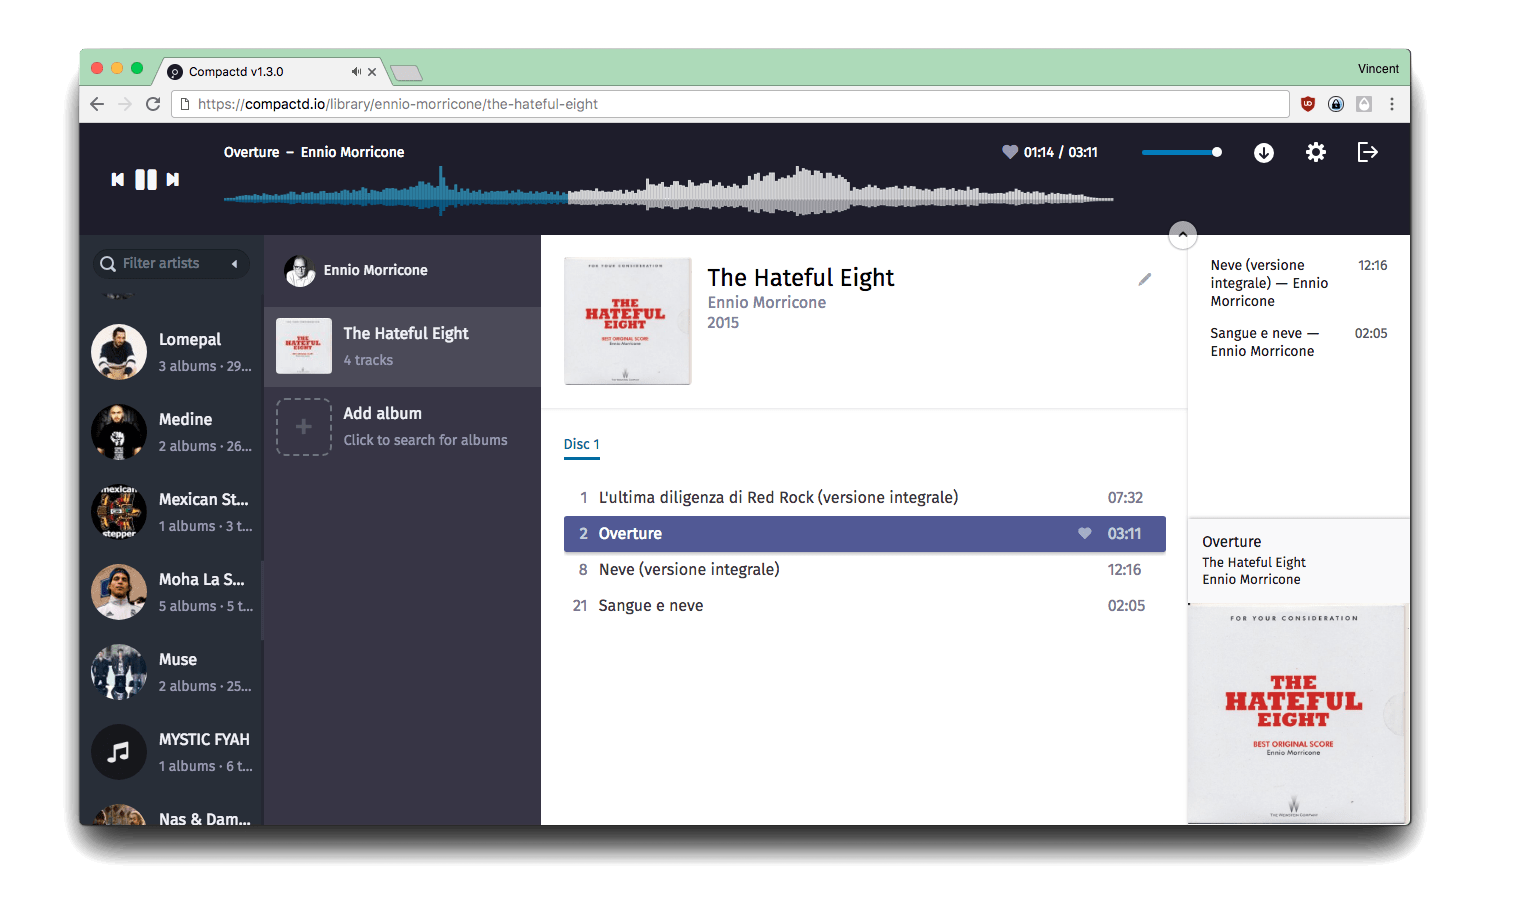
Task: Open the Moha La S... artist entry
Action: click(172, 592)
